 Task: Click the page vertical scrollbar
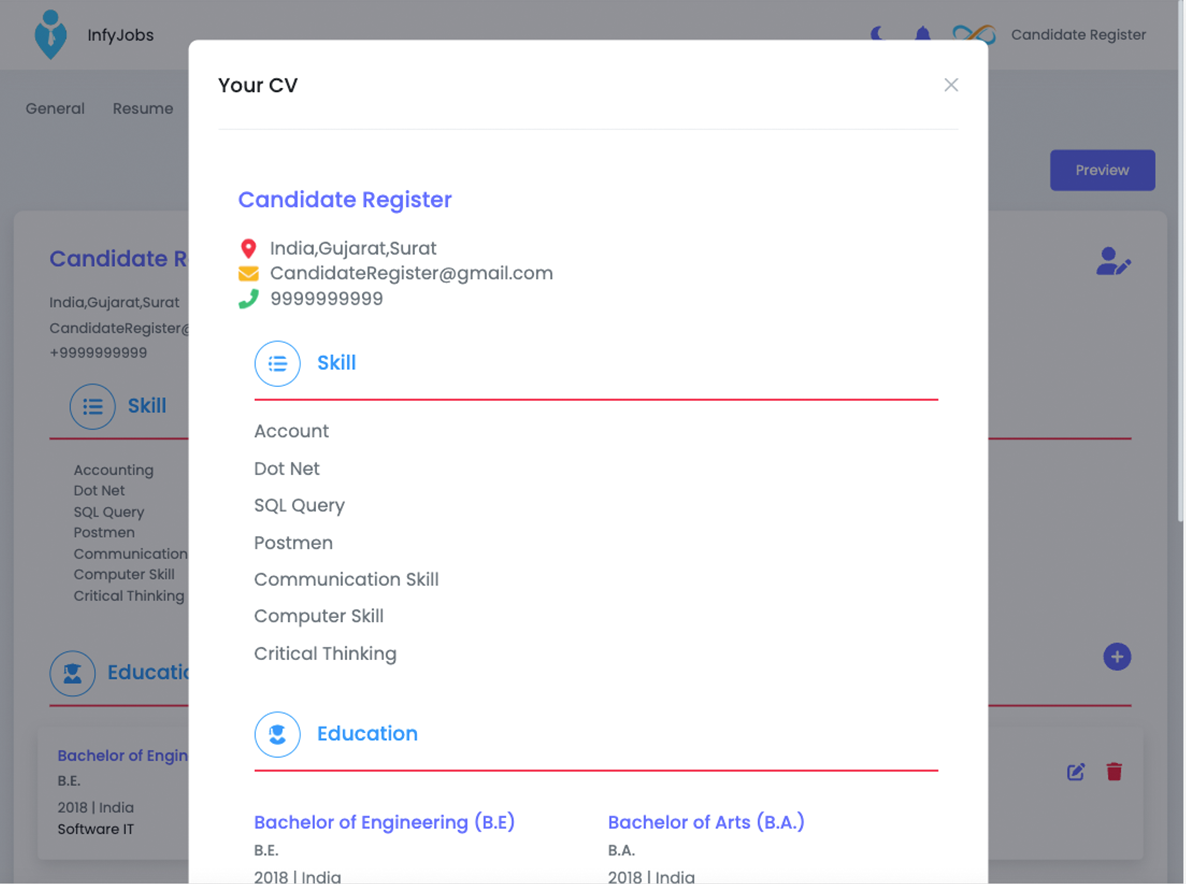(1180, 300)
